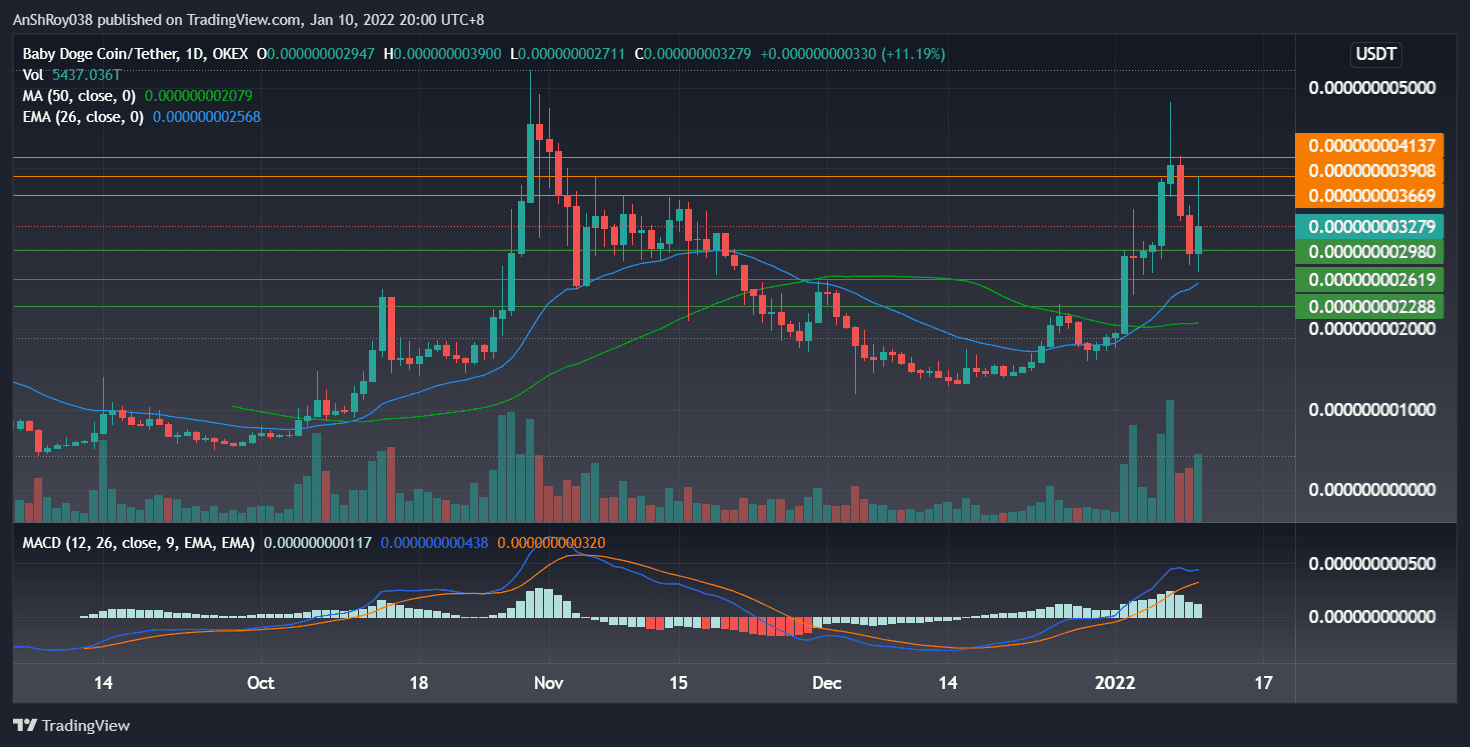
Task: Click the green support label 0.000000002288
Action: [1370, 305]
